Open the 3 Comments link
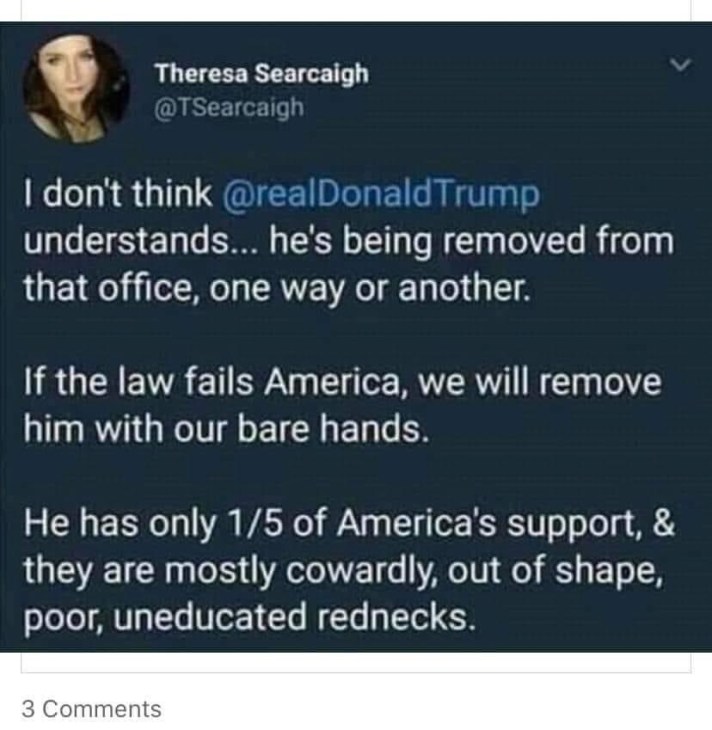Image resolution: width=712 pixels, height=730 pixels. pyautogui.click(x=91, y=709)
